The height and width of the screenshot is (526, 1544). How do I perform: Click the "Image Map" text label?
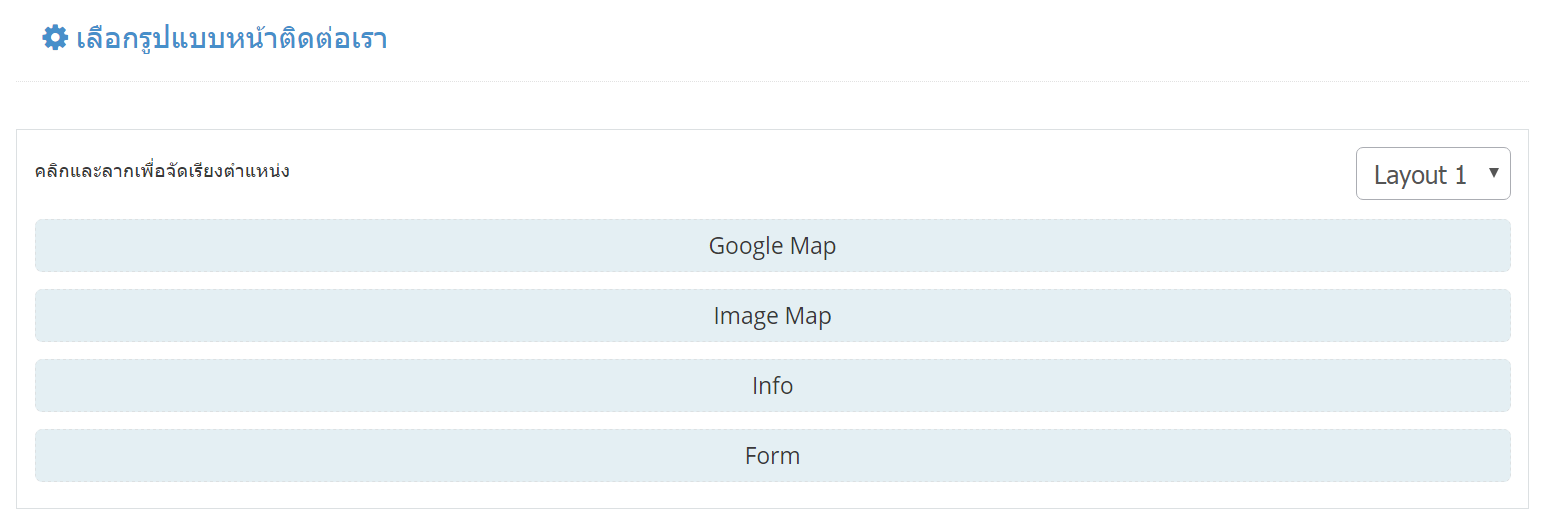point(772,316)
